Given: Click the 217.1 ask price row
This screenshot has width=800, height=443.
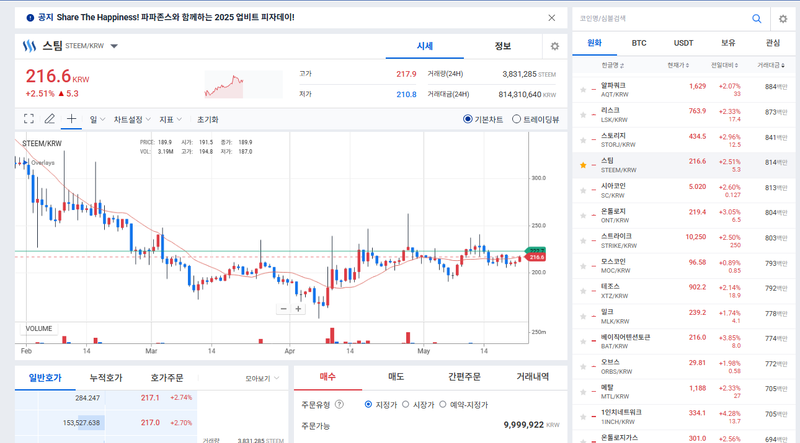Looking at the screenshot, I should (106, 398).
